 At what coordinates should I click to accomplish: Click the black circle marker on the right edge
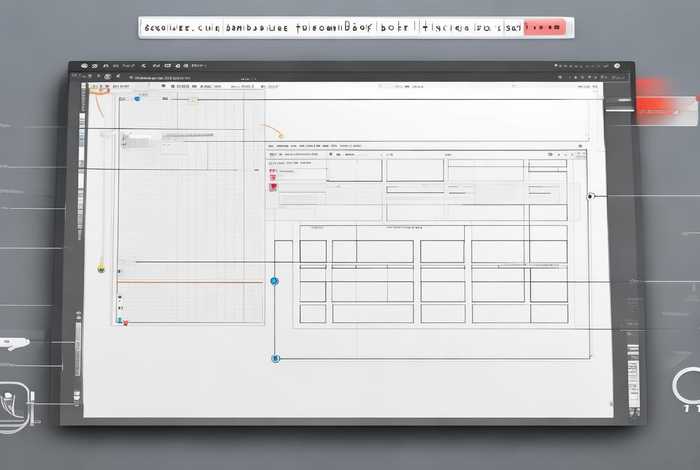591,196
